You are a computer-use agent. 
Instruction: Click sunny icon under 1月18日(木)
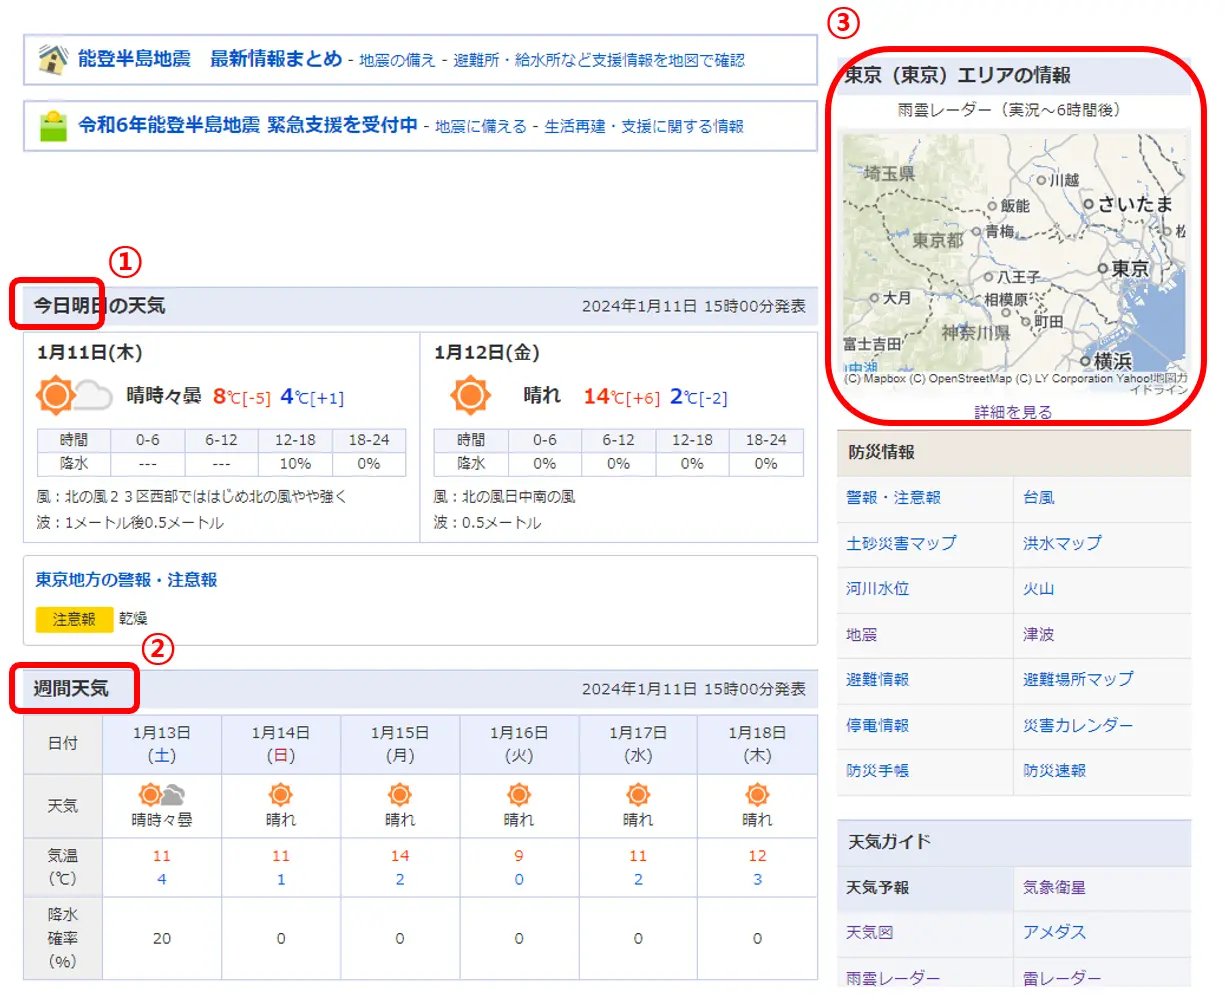pyautogui.click(x=757, y=795)
